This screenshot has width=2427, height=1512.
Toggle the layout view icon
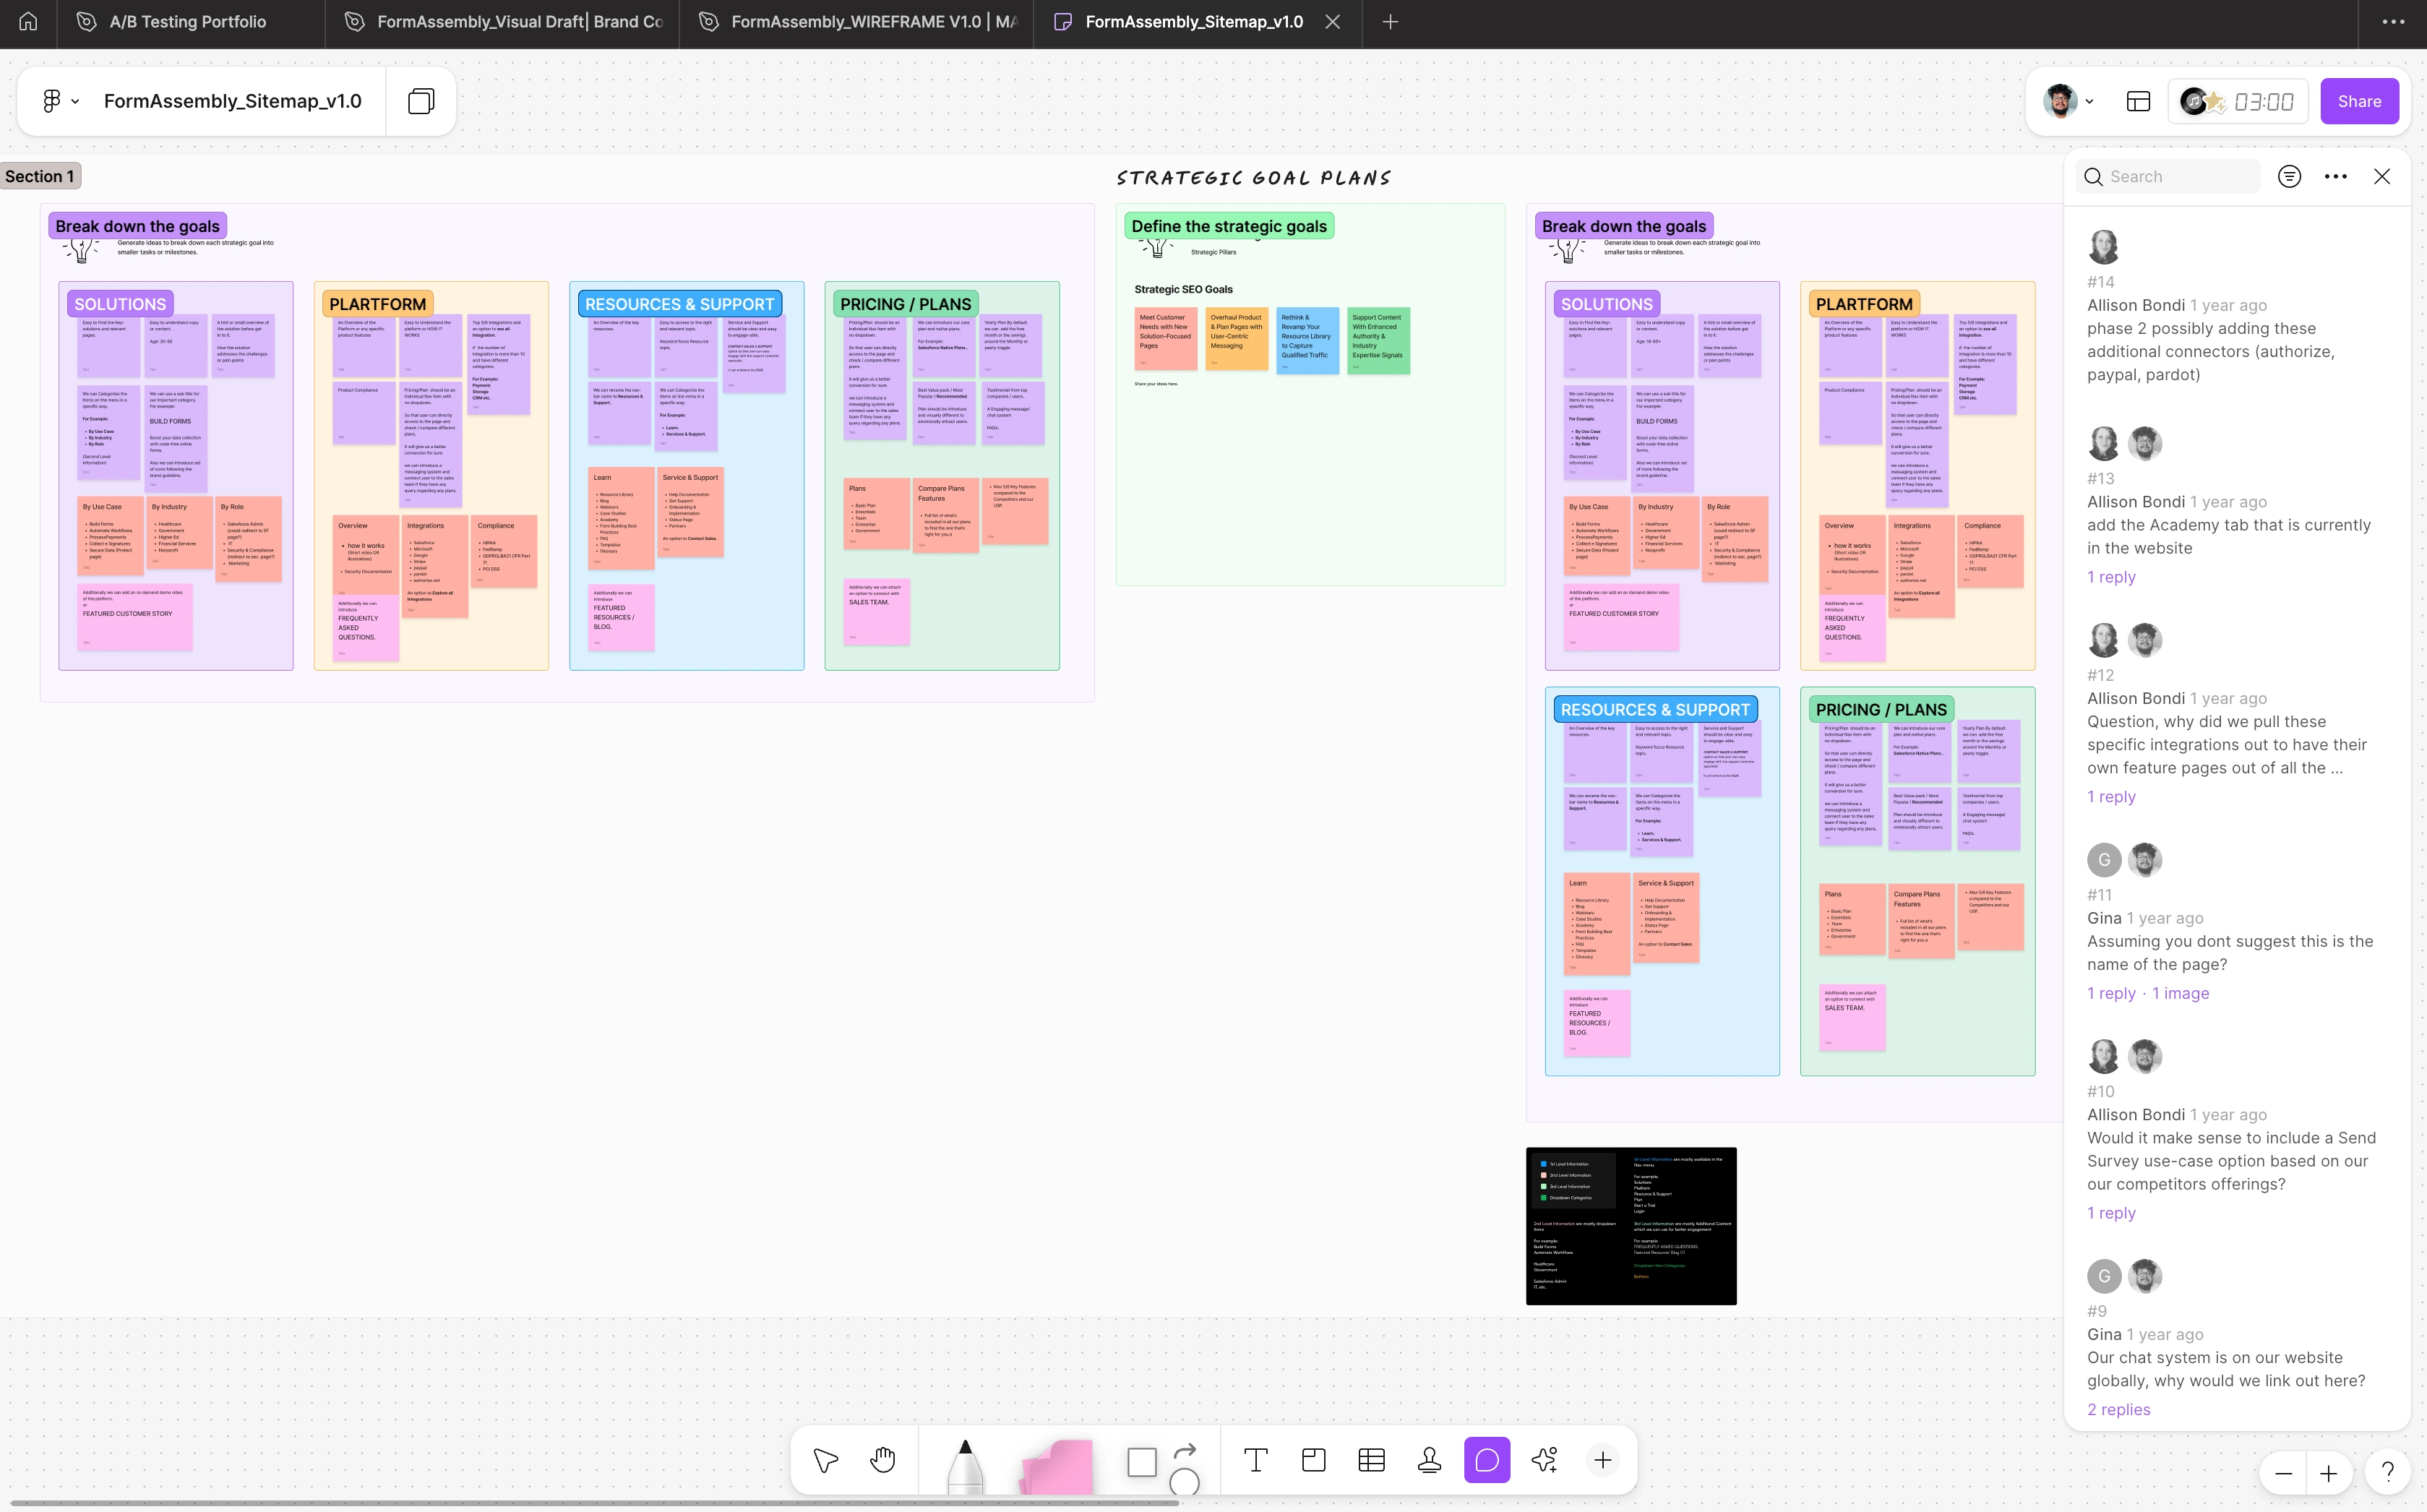2138,101
